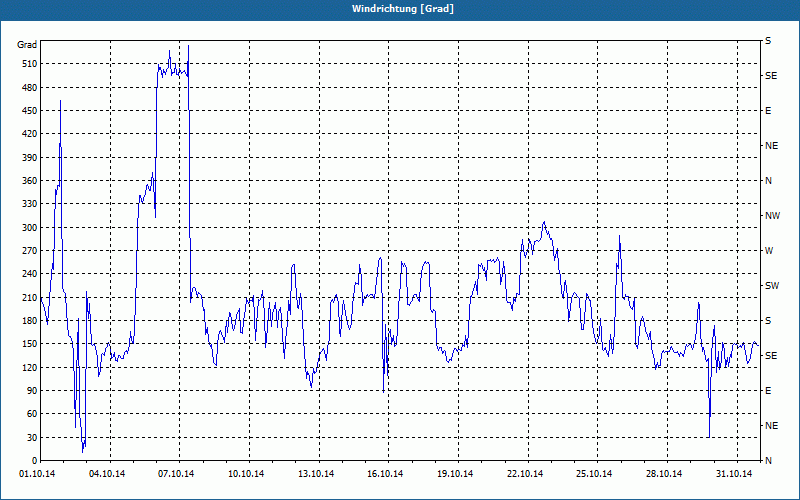Click the compass label SW on right axis
800x500 pixels.
772,286
